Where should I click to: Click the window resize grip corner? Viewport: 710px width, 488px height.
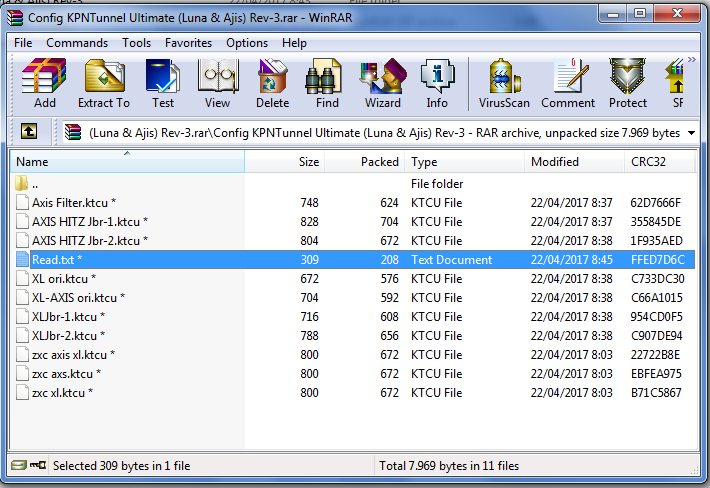click(x=694, y=469)
